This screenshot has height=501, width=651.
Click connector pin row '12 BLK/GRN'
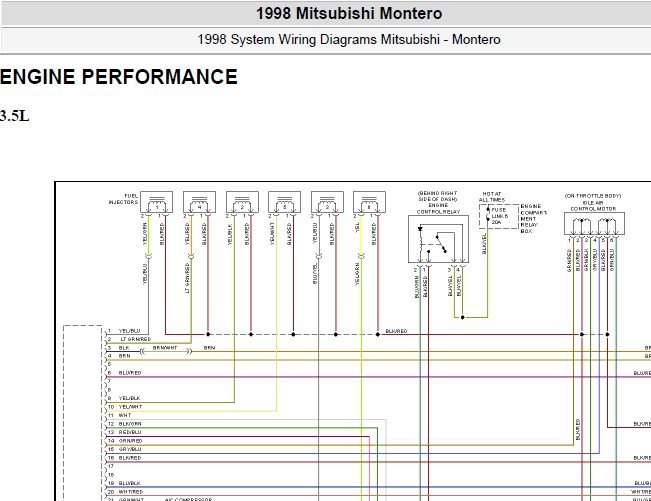[124, 424]
